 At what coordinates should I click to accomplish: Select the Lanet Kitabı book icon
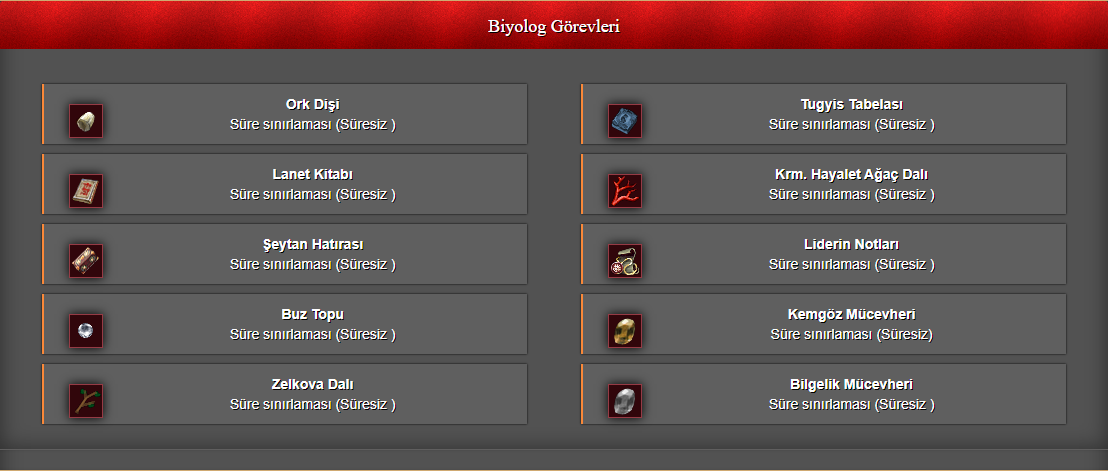point(86,191)
